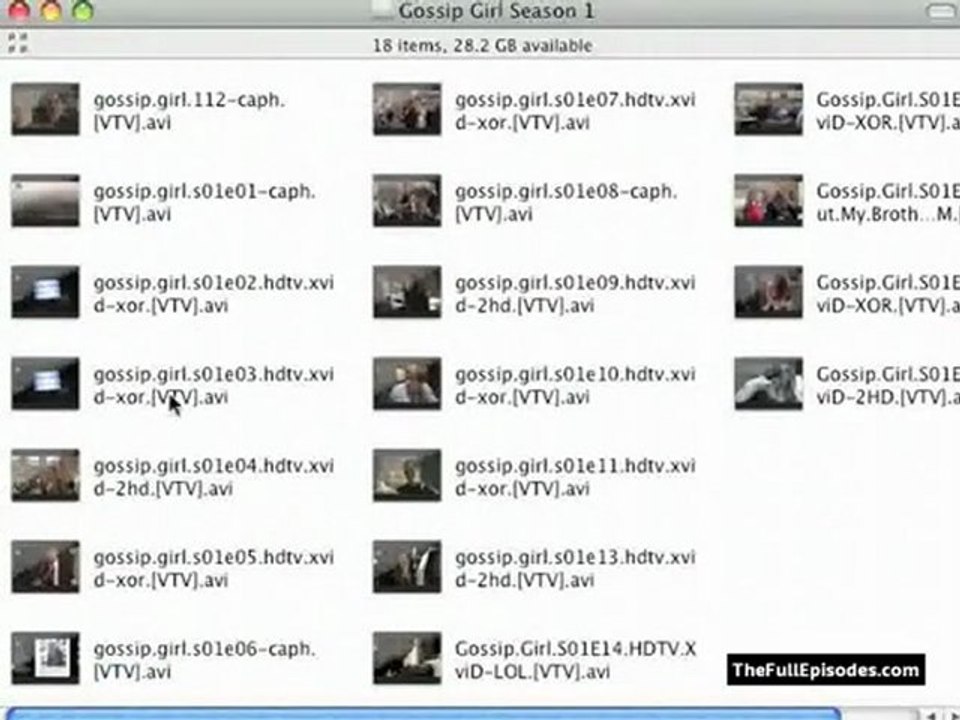Click file name gossip.girl.s01e11.hdtv.xvid-xor.[VTV].avi
This screenshot has width=960, height=720.
(x=576, y=477)
